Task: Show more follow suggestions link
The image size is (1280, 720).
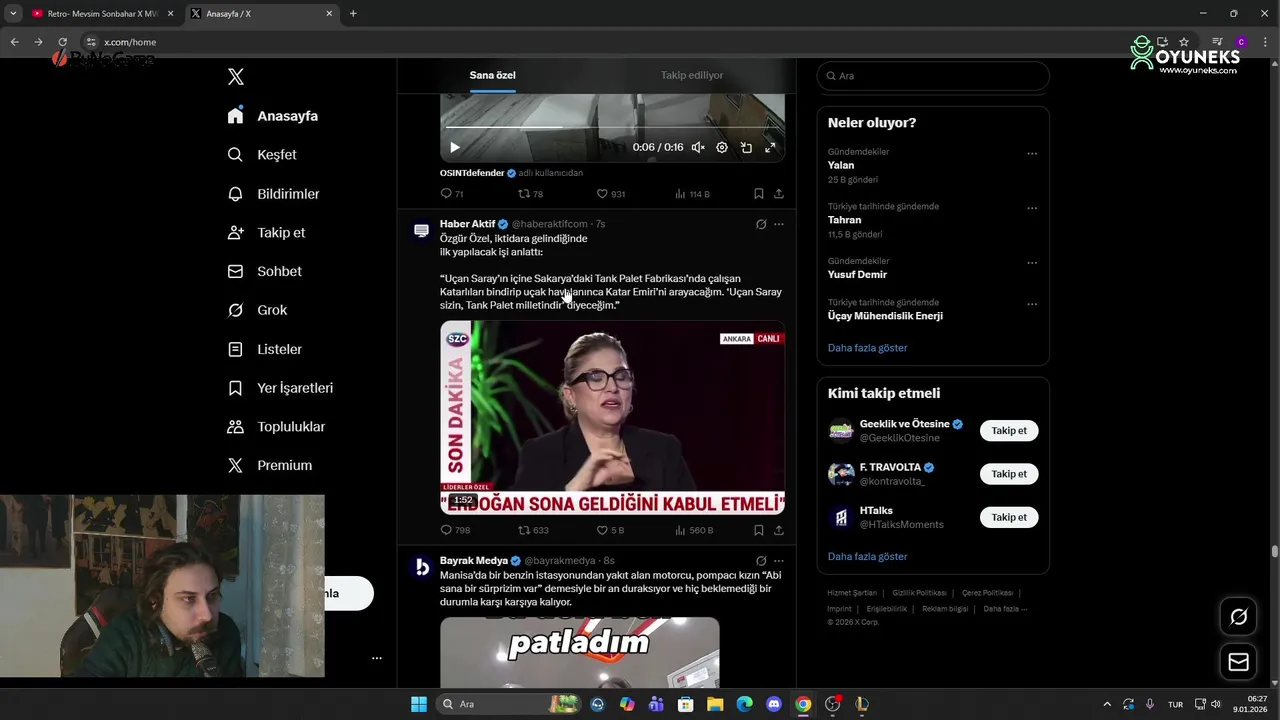Action: click(867, 556)
